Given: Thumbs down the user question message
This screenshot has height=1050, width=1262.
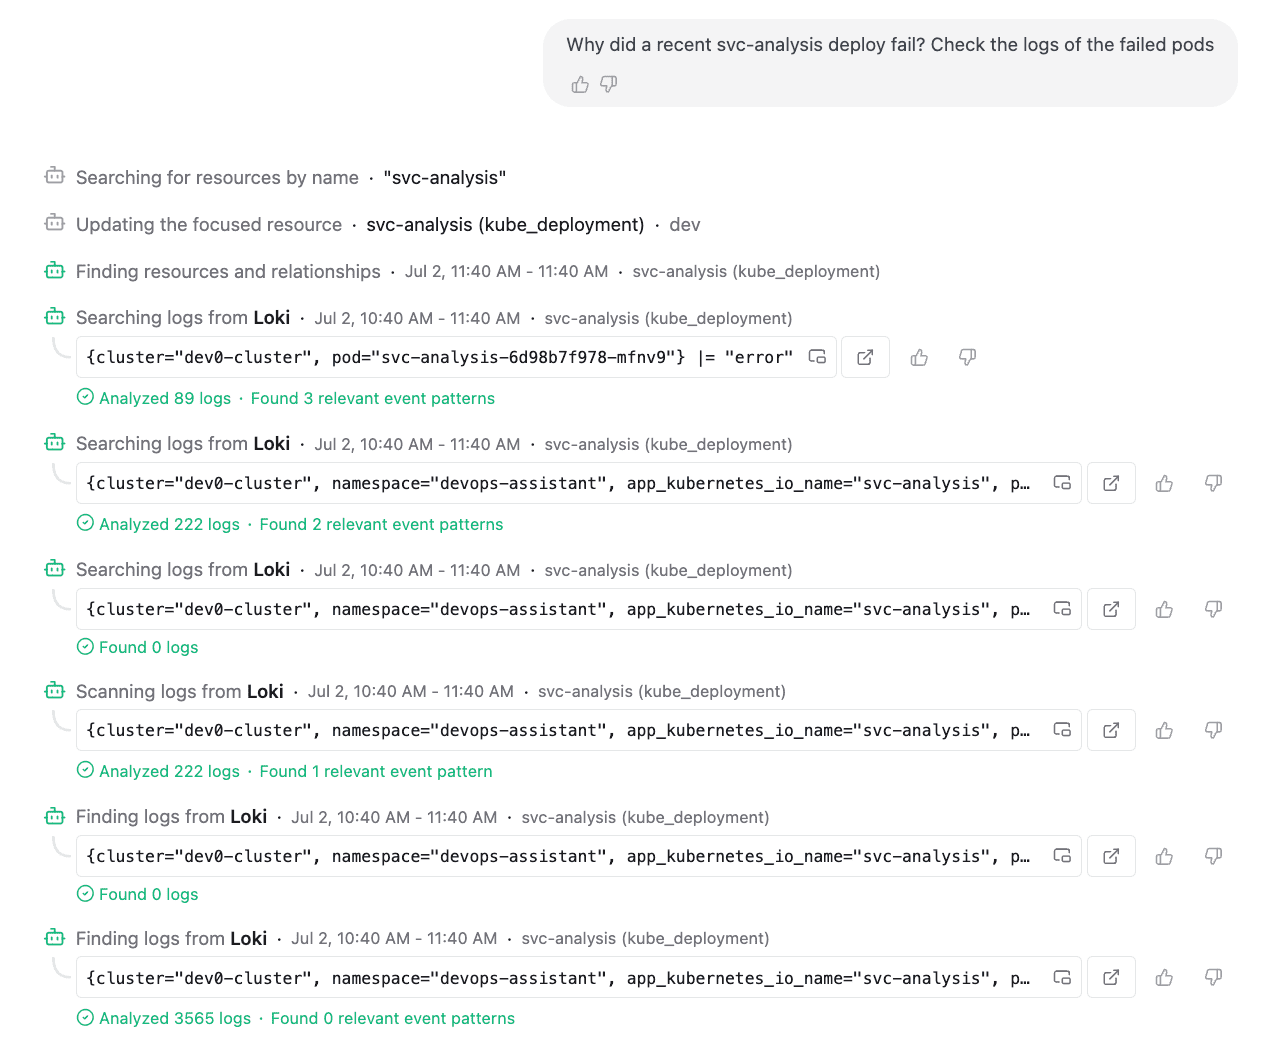Looking at the screenshot, I should pyautogui.click(x=608, y=85).
